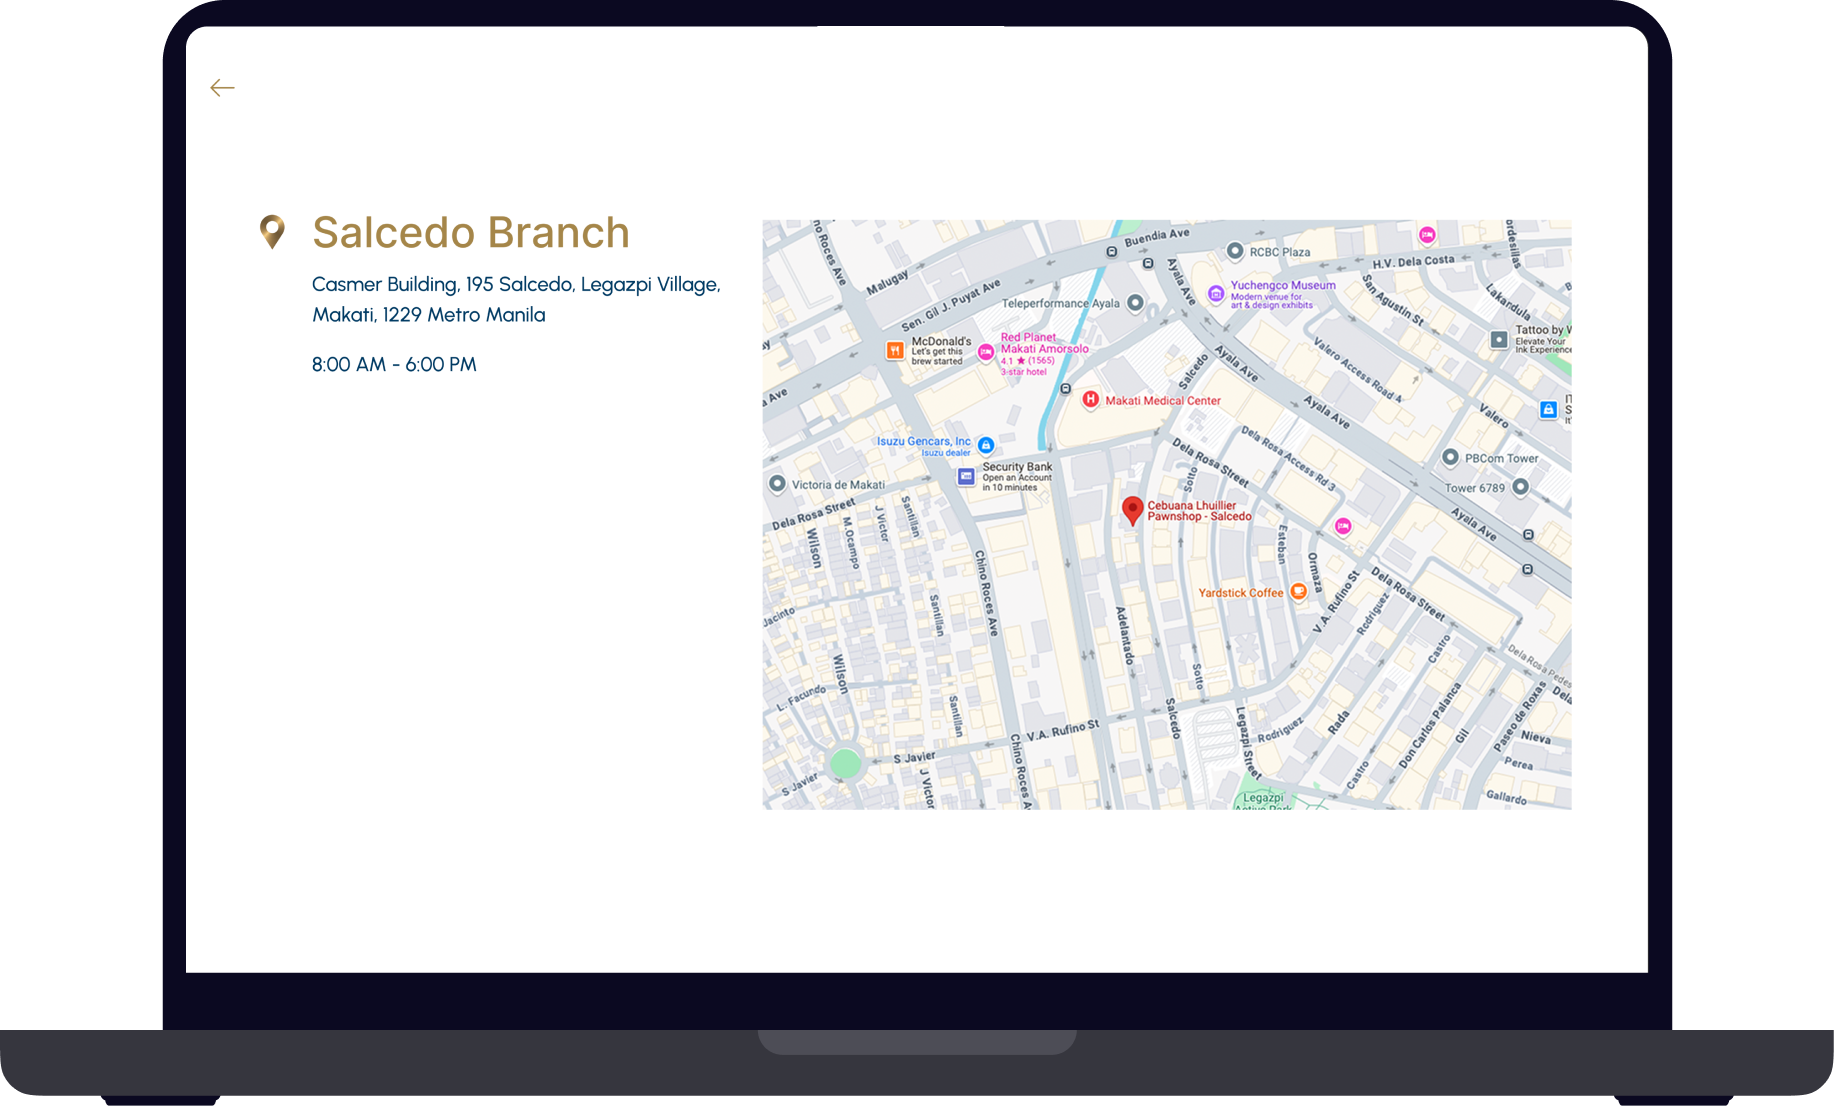Click the green circle park area

coord(846,764)
